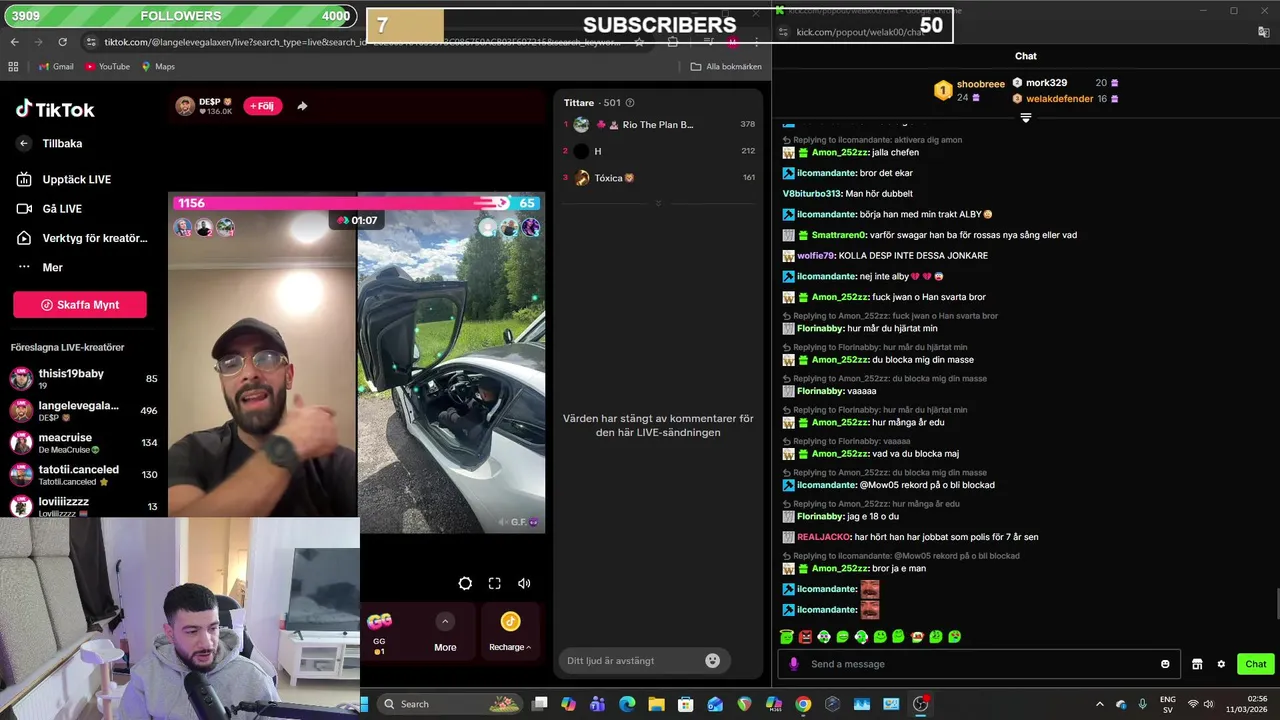1280x720 pixels.
Task: Open TikTok player settings gear
Action: pos(465,583)
